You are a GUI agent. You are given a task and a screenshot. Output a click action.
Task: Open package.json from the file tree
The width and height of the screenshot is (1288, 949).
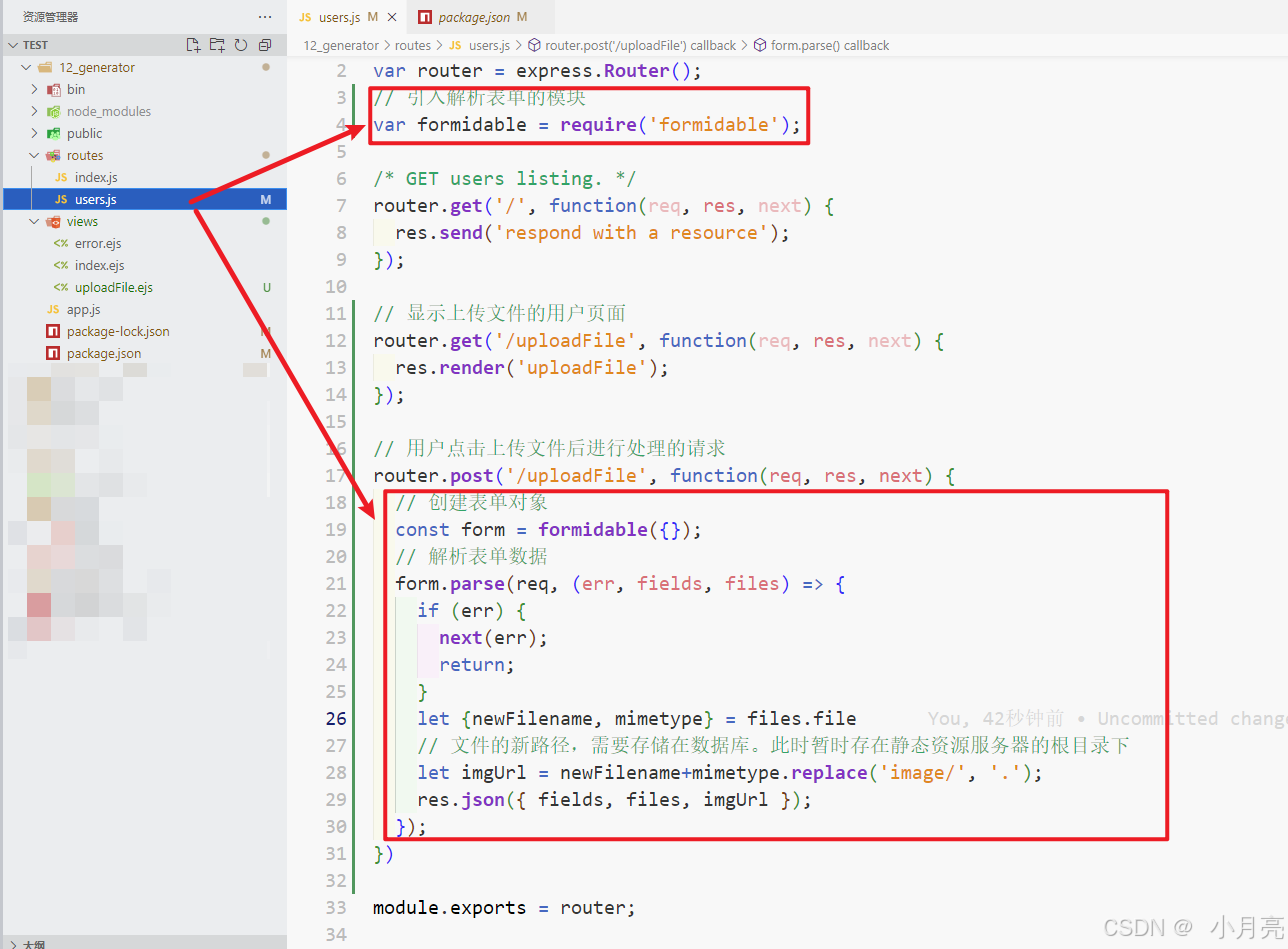(x=104, y=353)
